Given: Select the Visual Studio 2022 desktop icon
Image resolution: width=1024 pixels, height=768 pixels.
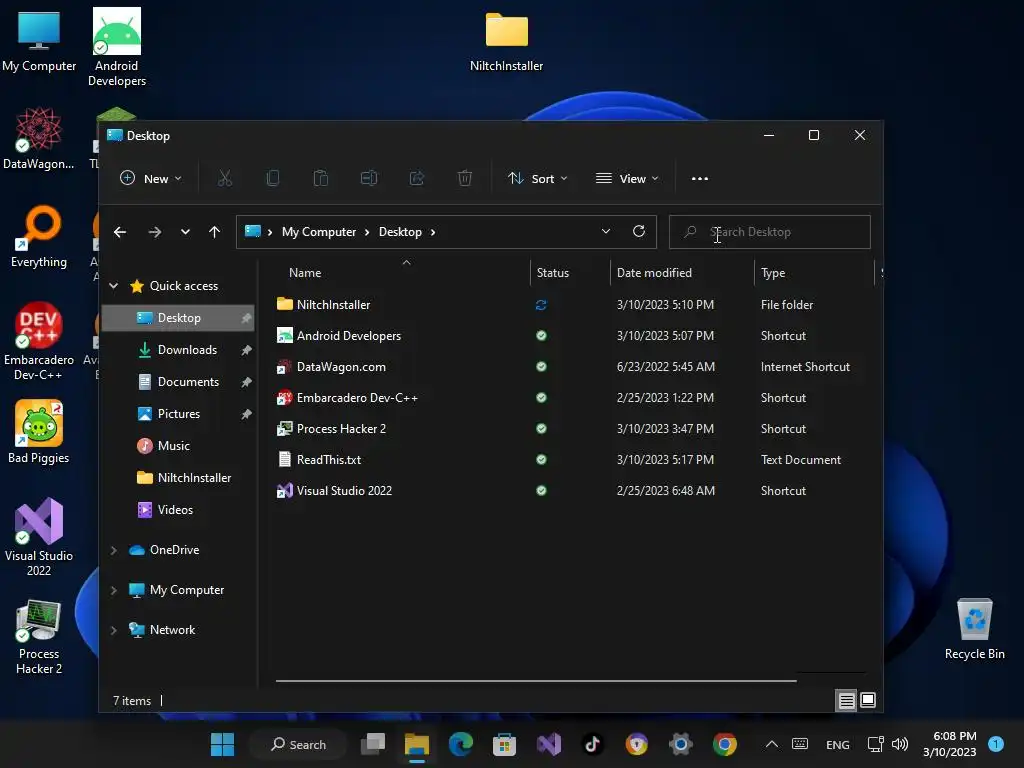Looking at the screenshot, I should click(x=39, y=537).
